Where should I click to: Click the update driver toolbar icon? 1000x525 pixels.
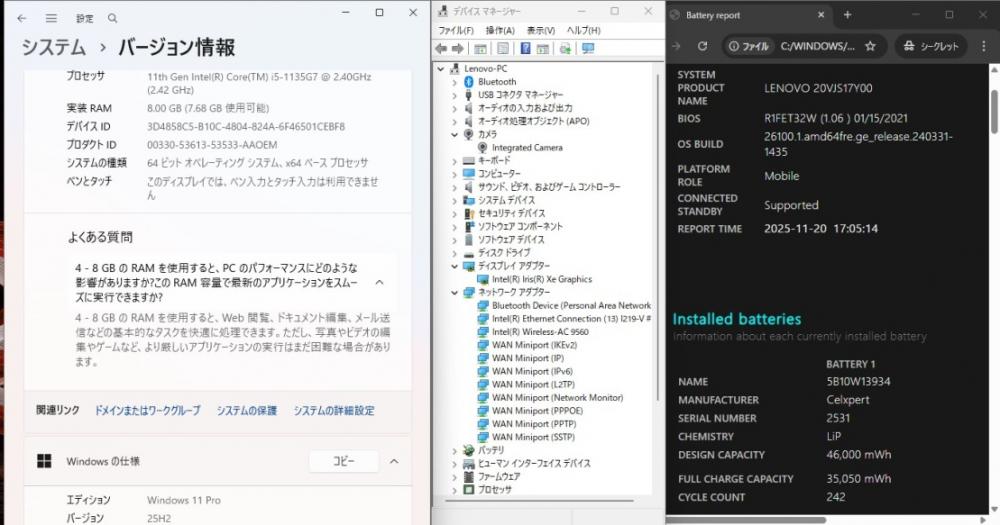565,48
